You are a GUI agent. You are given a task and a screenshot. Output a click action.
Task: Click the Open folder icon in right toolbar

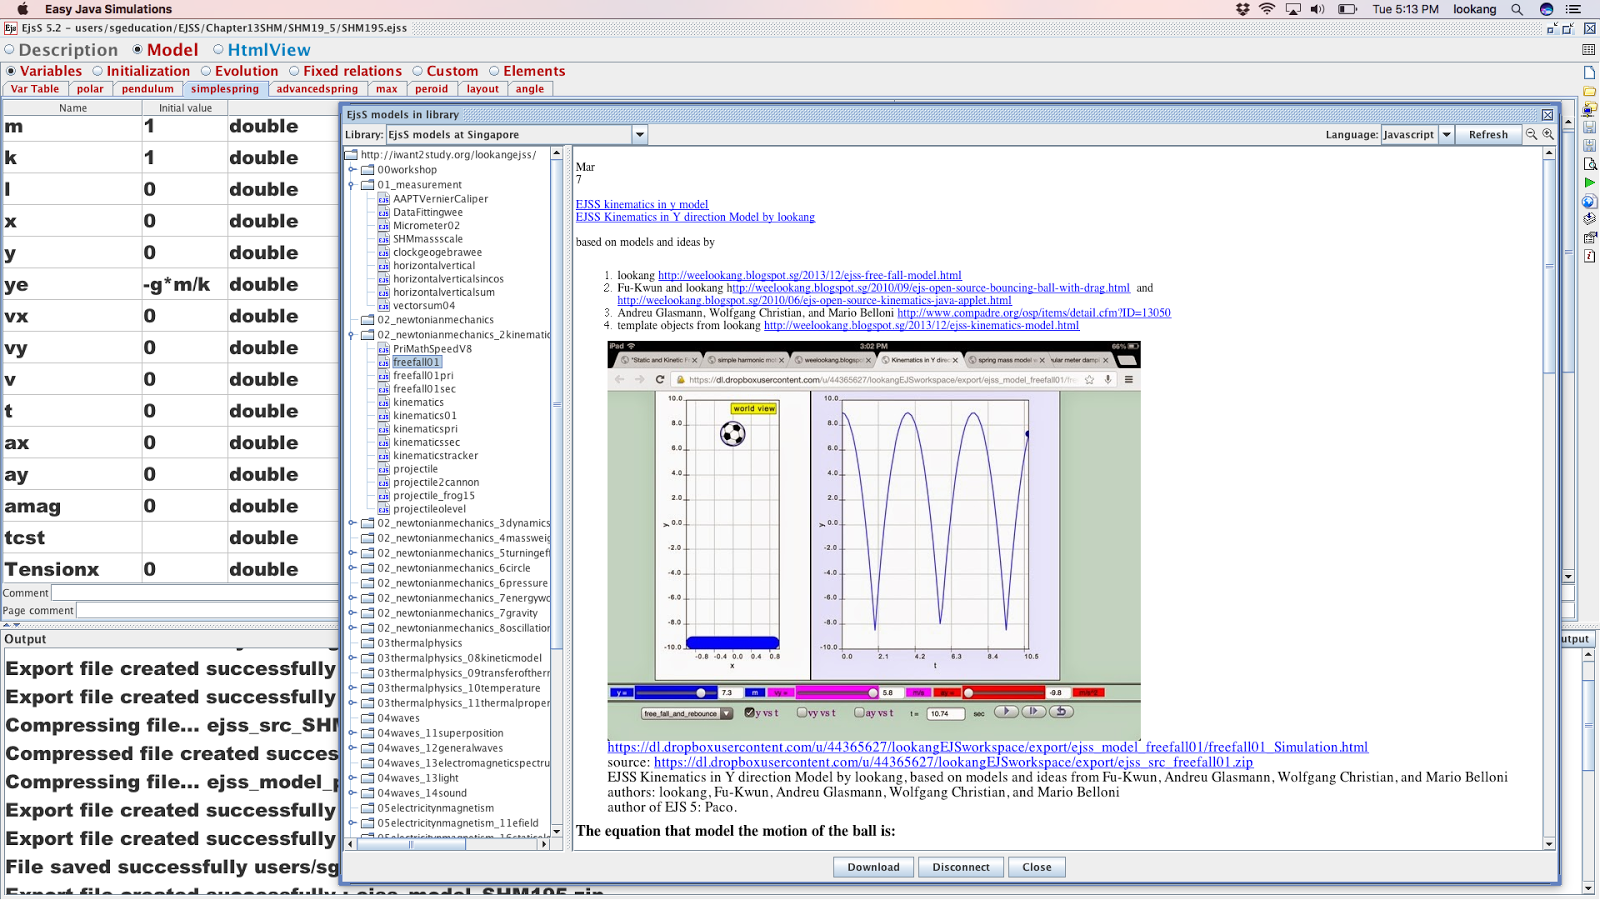(x=1589, y=91)
